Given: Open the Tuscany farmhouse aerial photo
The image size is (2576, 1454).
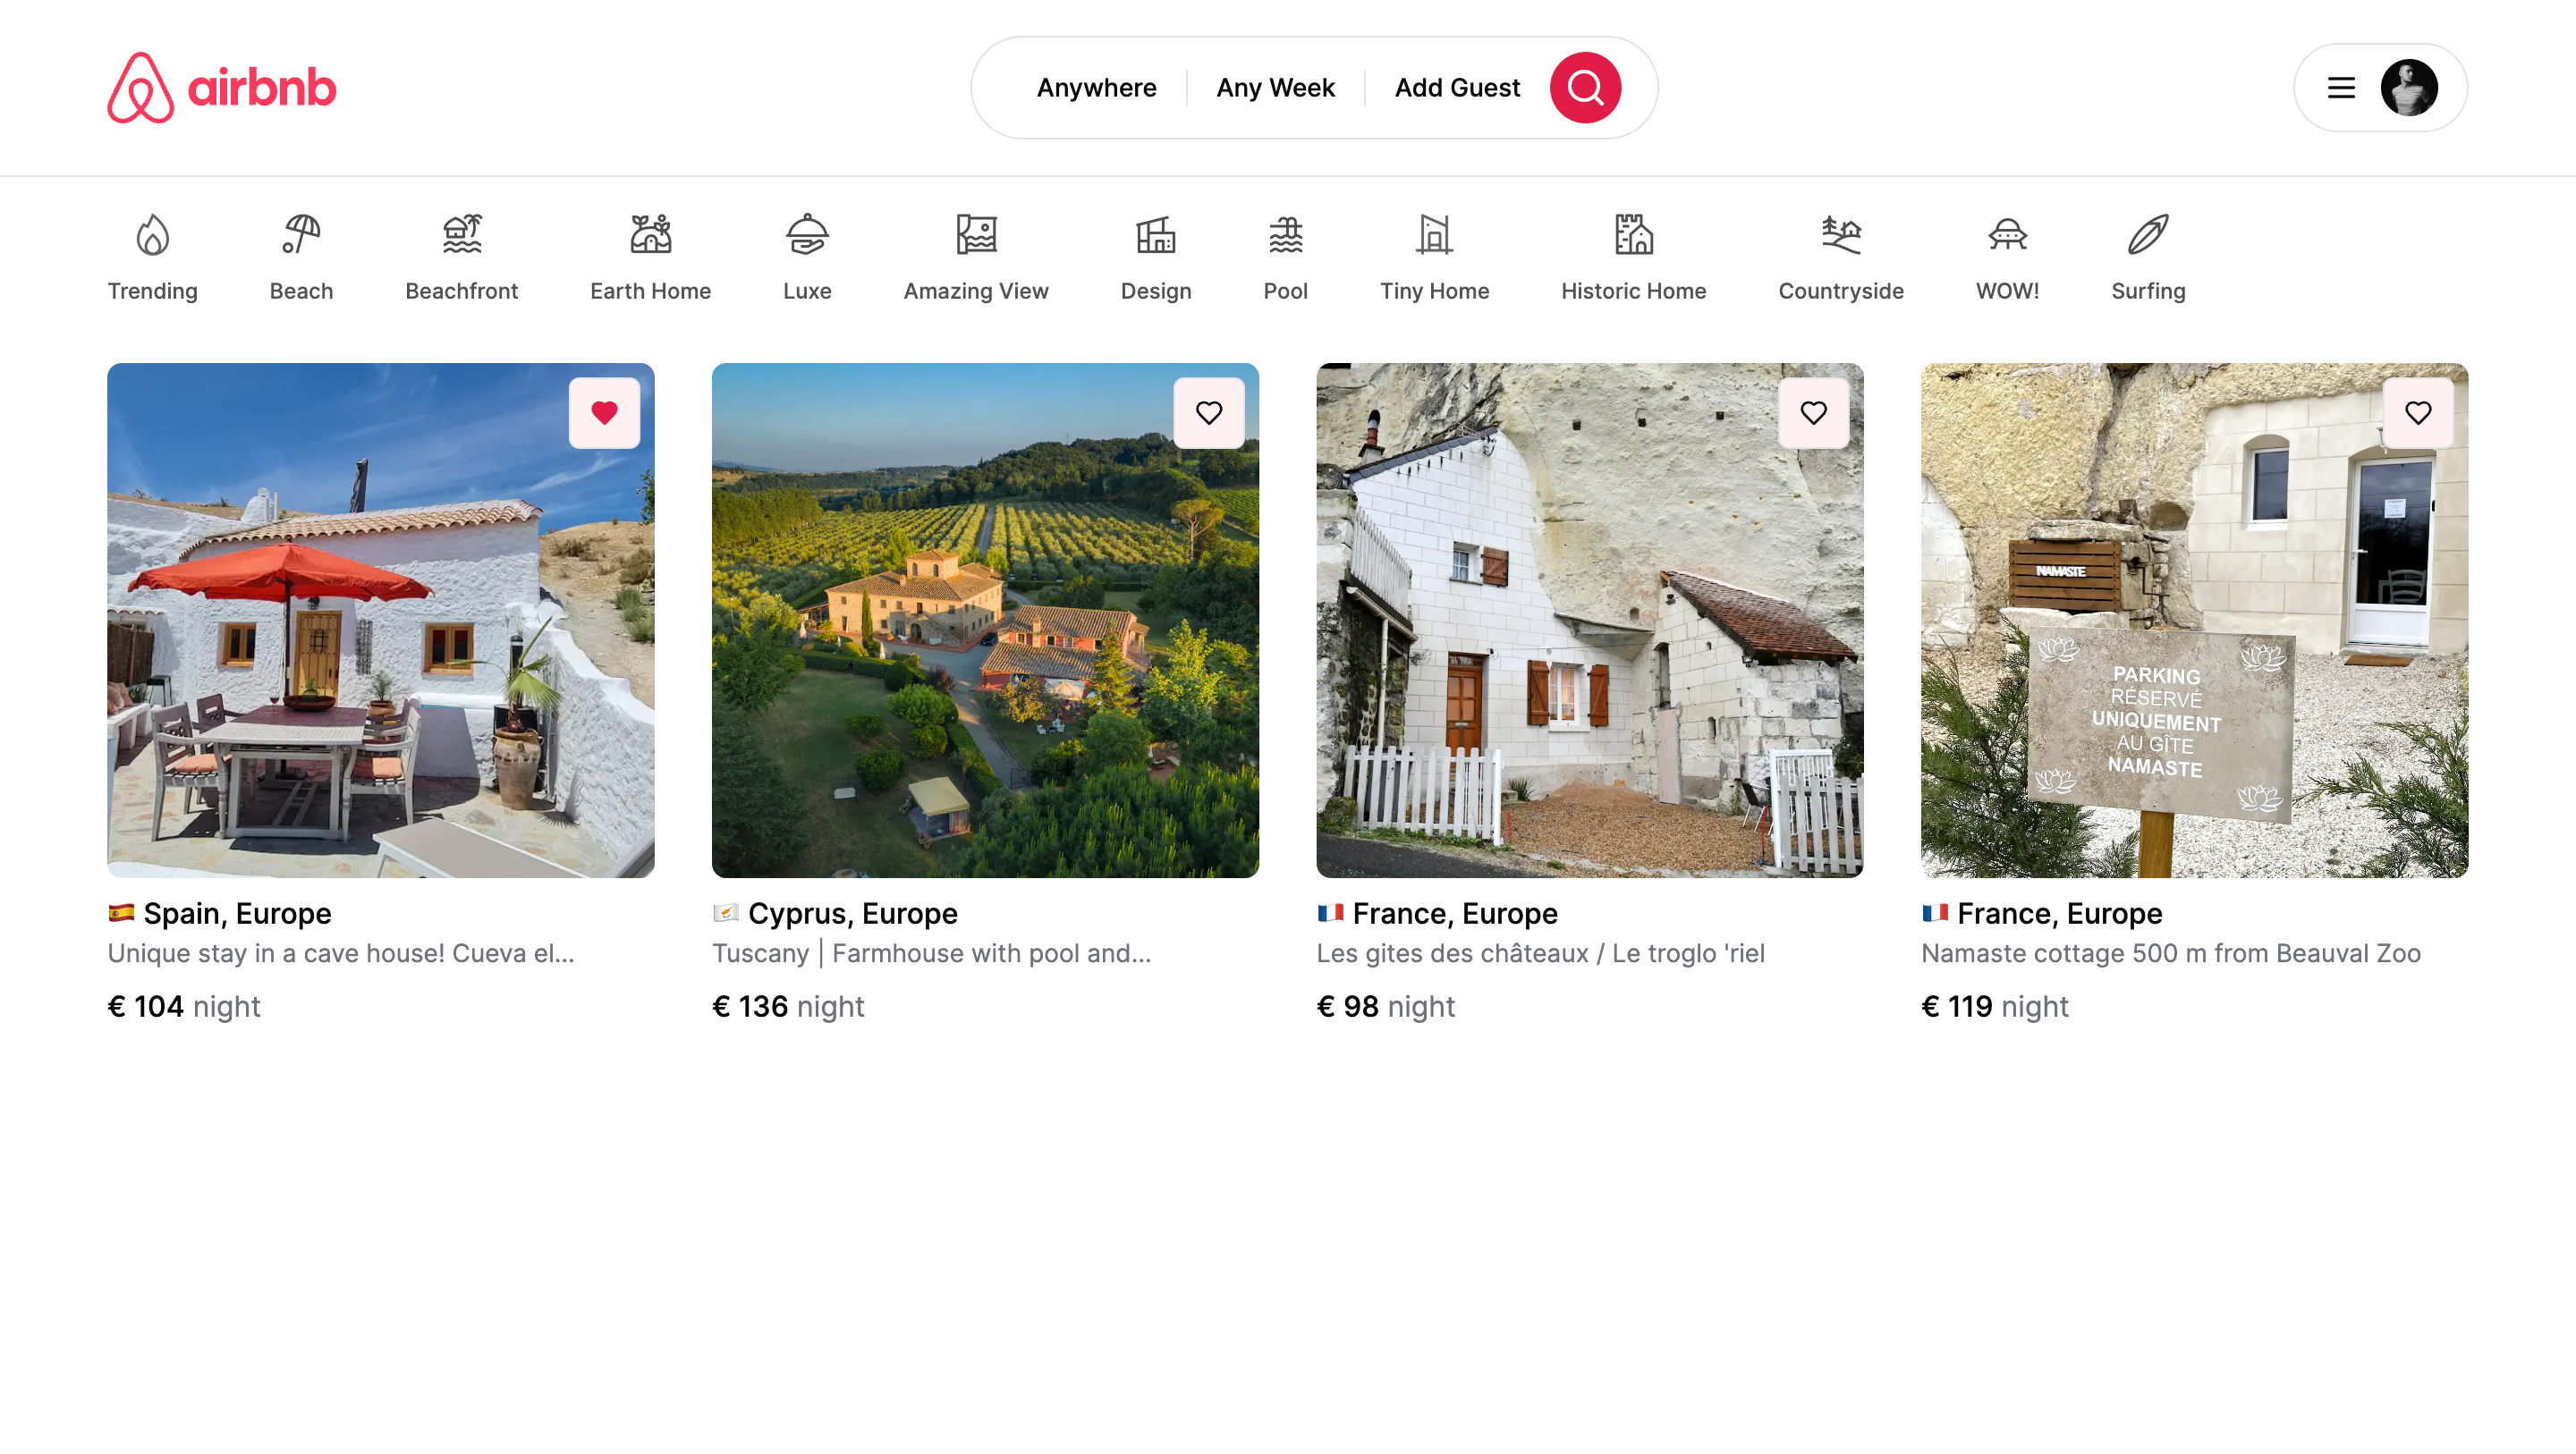Looking at the screenshot, I should pos(985,620).
